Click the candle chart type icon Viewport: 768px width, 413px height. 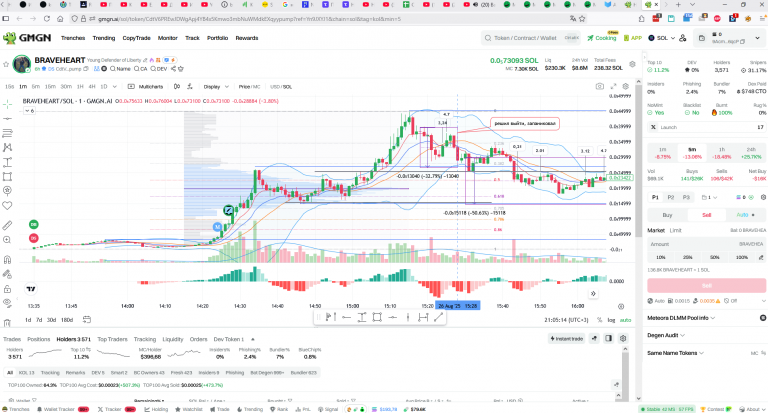pyautogui.click(x=177, y=87)
